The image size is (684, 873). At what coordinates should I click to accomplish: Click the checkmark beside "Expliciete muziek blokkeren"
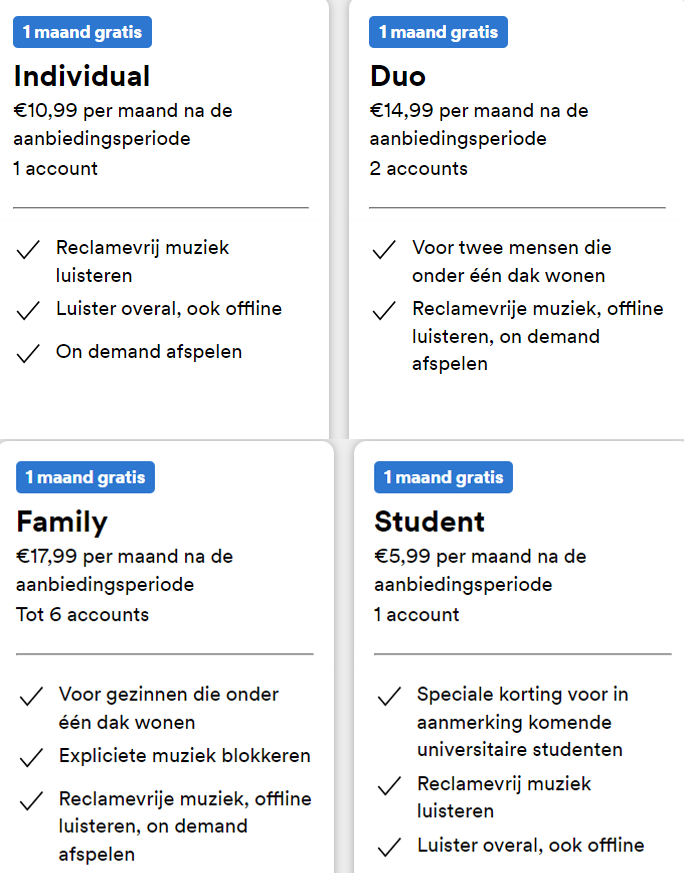[31, 757]
